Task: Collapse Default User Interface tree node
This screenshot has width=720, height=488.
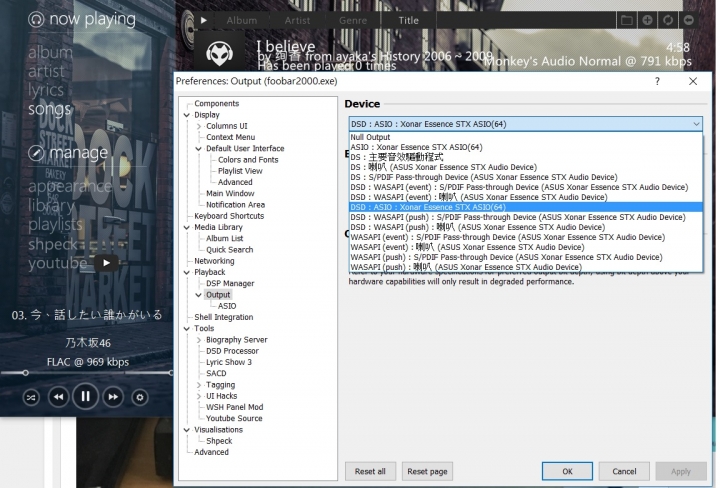Action: pos(198,149)
